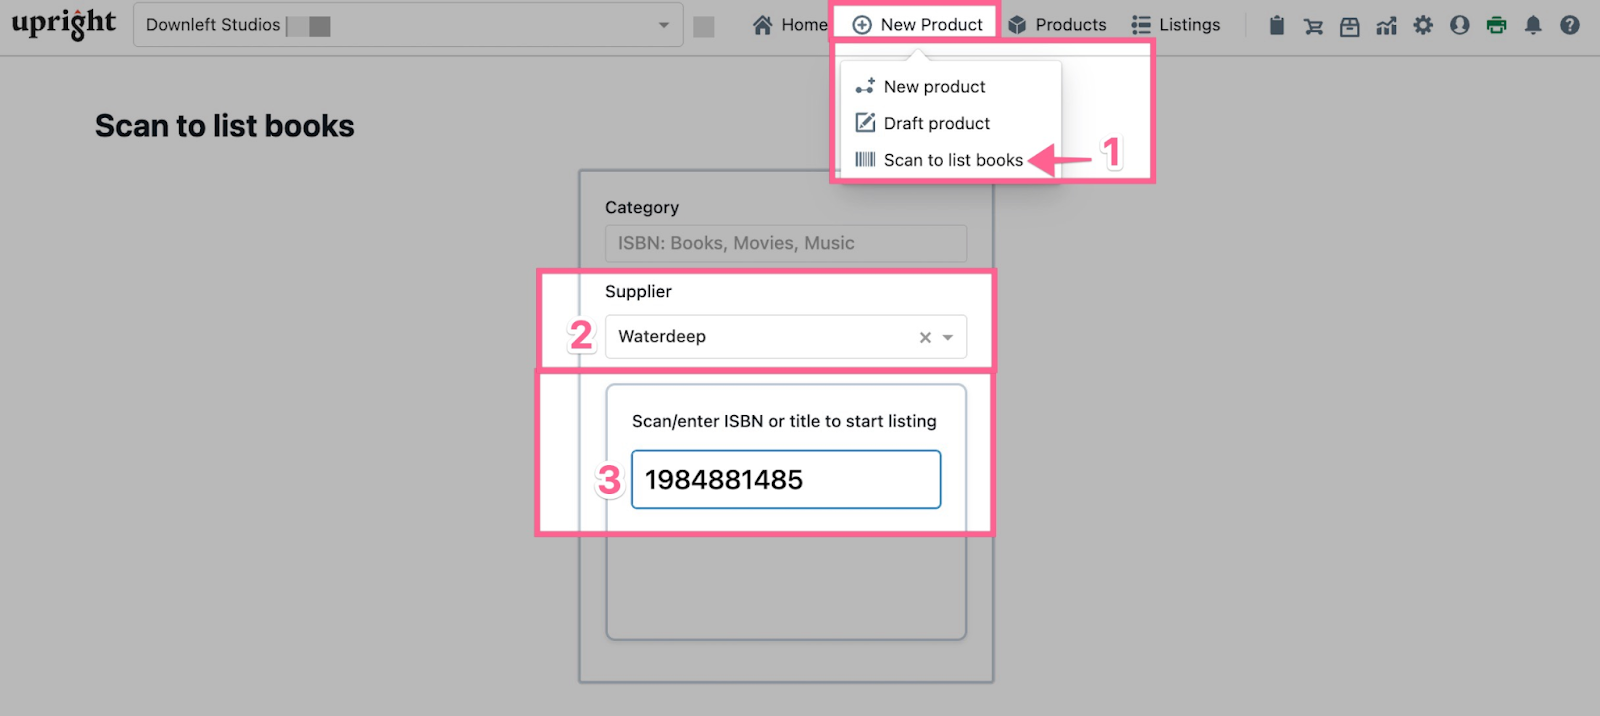Open settings via the gear icon
The height and width of the screenshot is (716, 1600).
click(x=1423, y=25)
